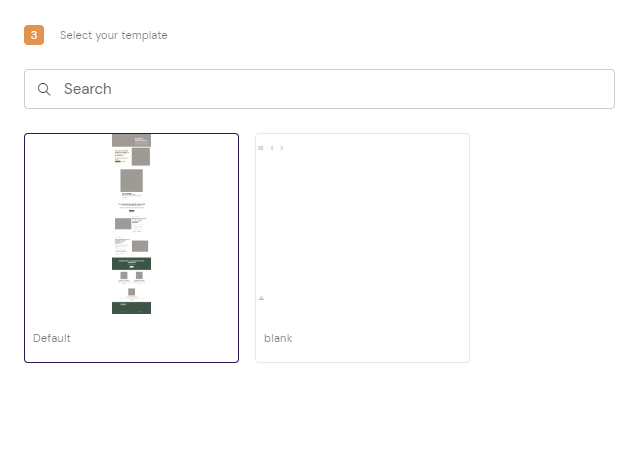This screenshot has height=462, width=631.
Task: Focus the template Search input field
Action: (330, 89)
